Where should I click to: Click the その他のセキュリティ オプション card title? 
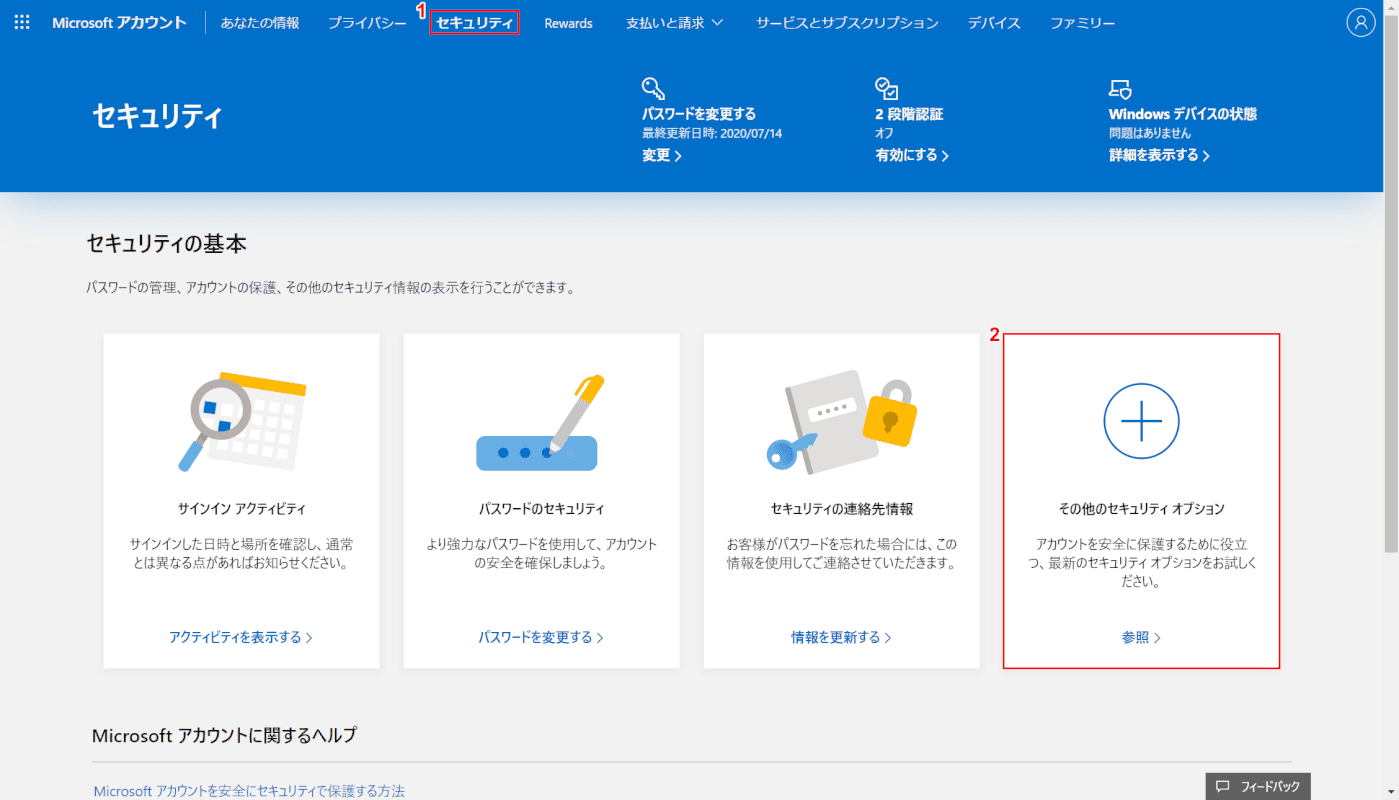[1141, 509]
